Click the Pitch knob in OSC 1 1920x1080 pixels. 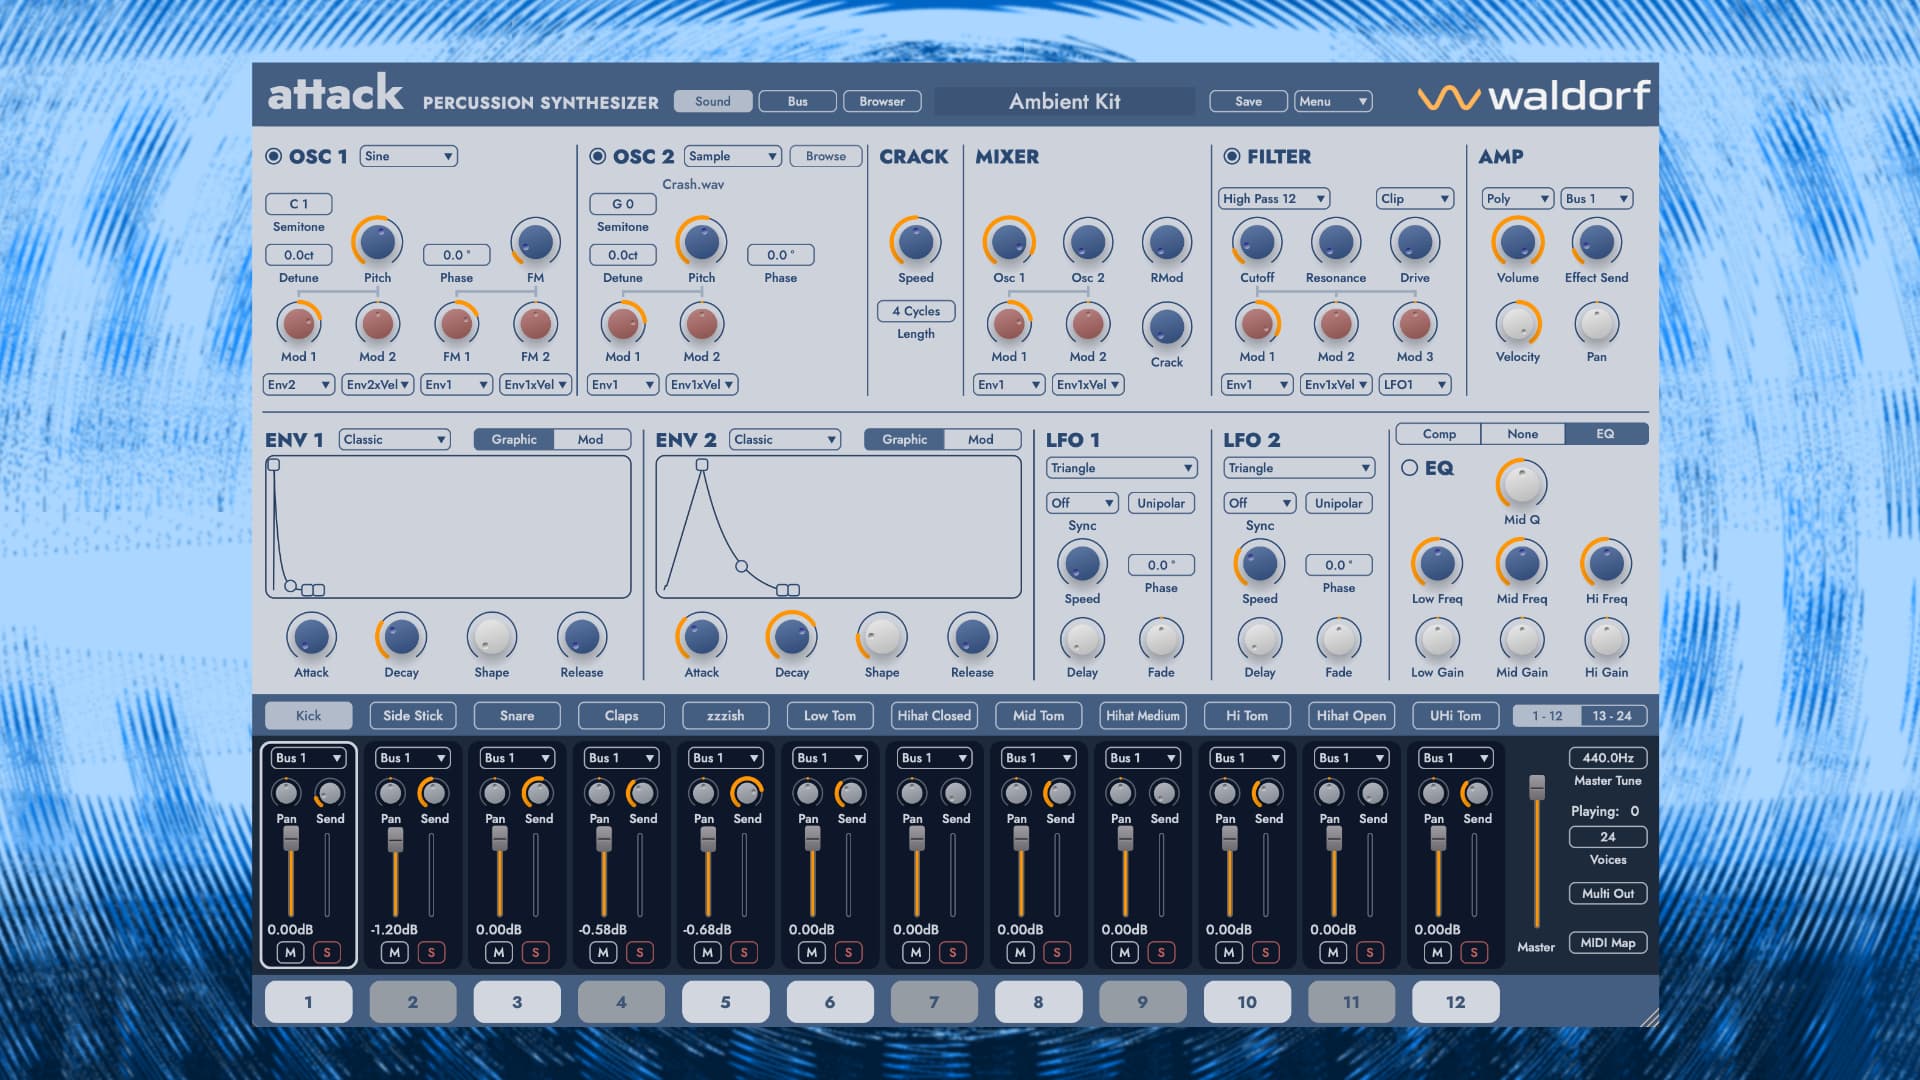377,241
